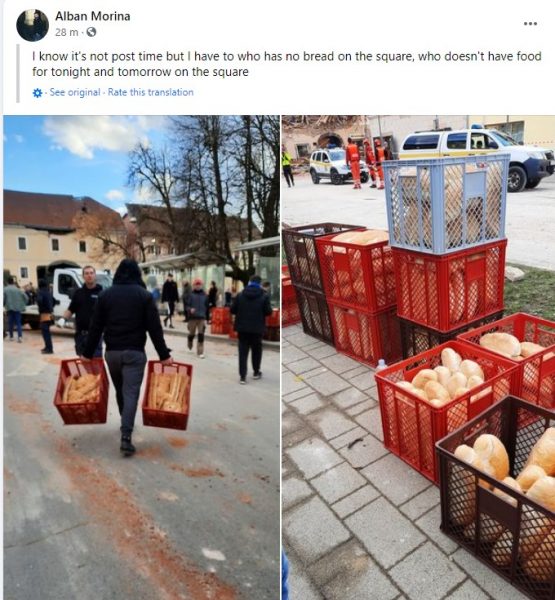The image size is (555, 600).
Task: Open the post options three-dot menu
Action: click(530, 24)
